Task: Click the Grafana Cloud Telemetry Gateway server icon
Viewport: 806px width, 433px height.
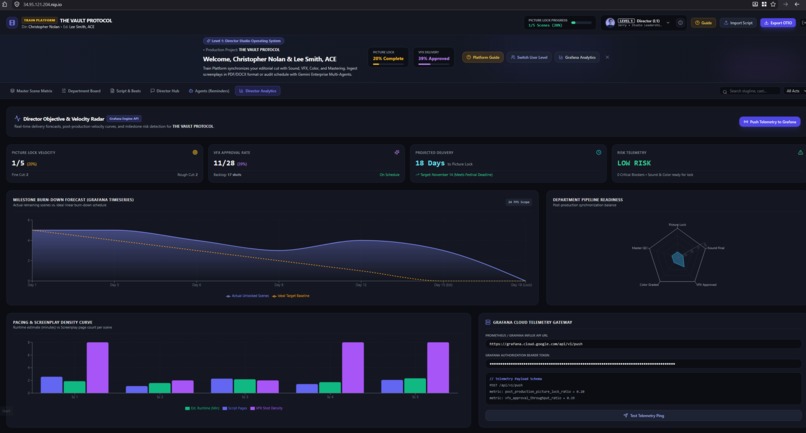Action: (x=488, y=322)
